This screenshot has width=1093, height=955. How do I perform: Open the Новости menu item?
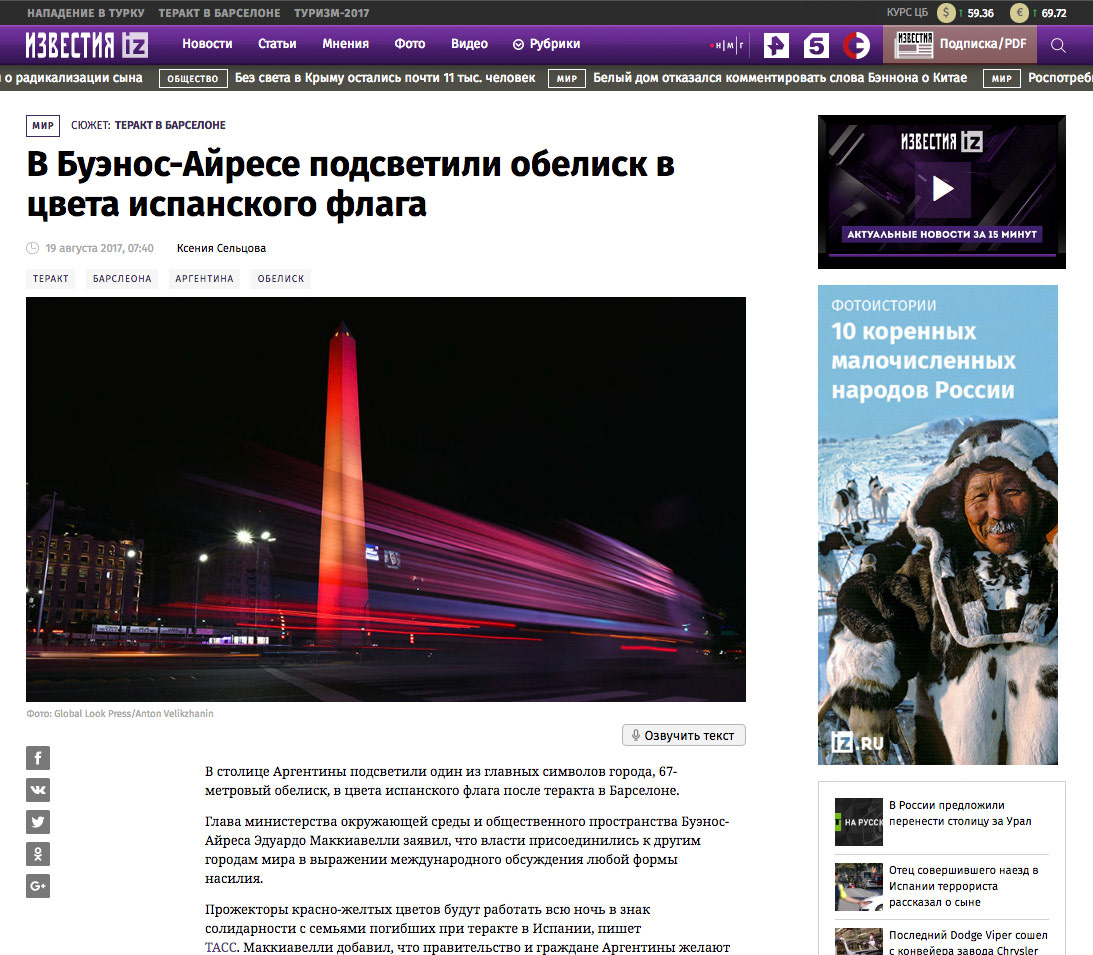(207, 44)
